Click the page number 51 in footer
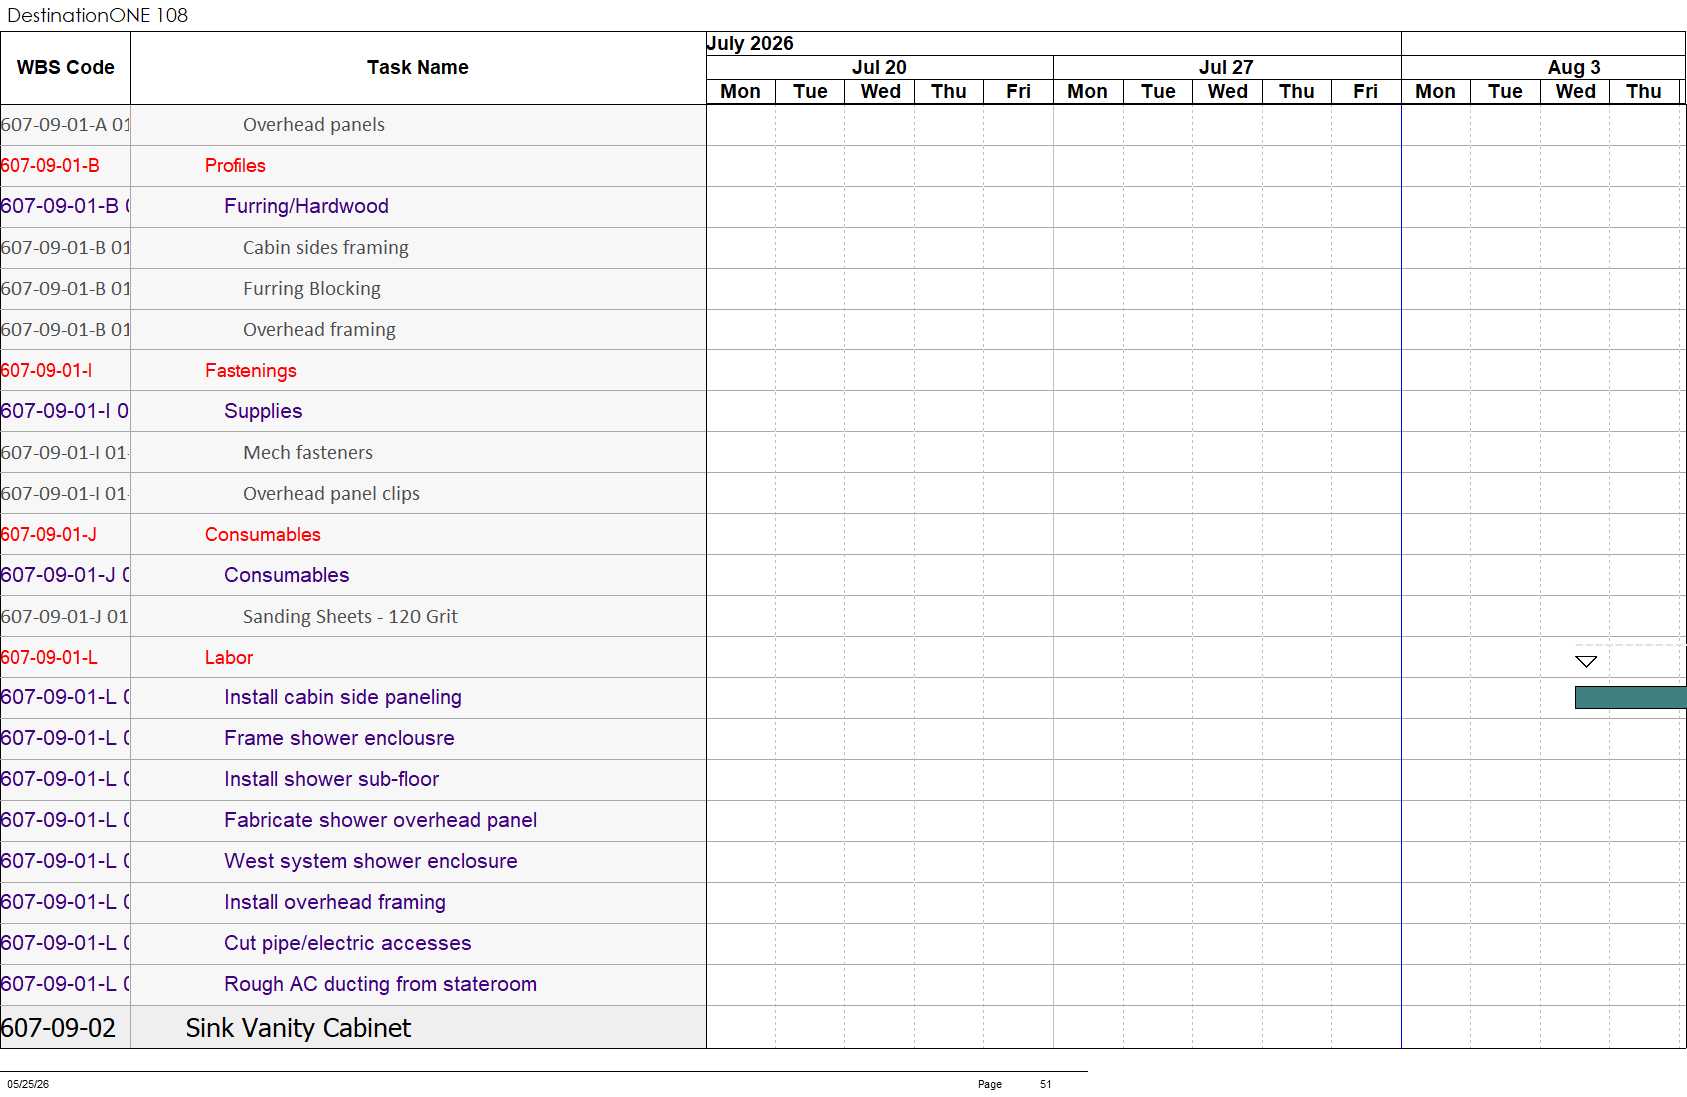1687x1097 pixels. [1045, 1084]
